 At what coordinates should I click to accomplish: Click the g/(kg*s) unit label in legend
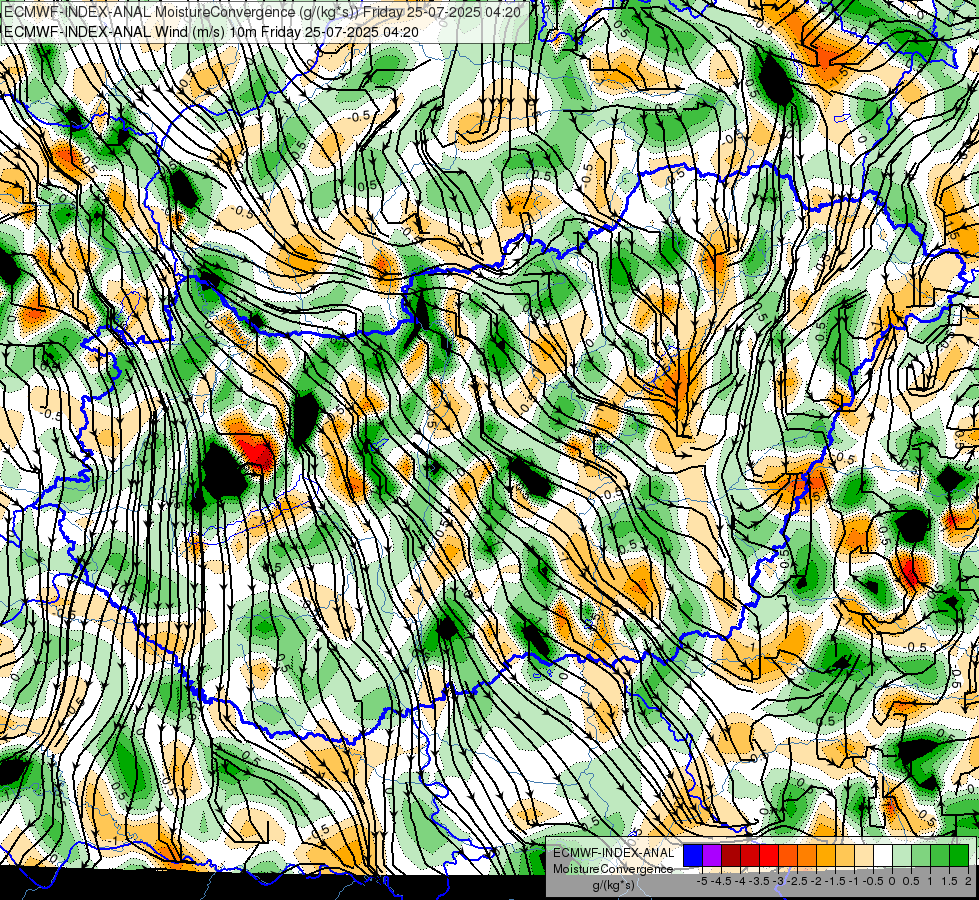coord(613,885)
